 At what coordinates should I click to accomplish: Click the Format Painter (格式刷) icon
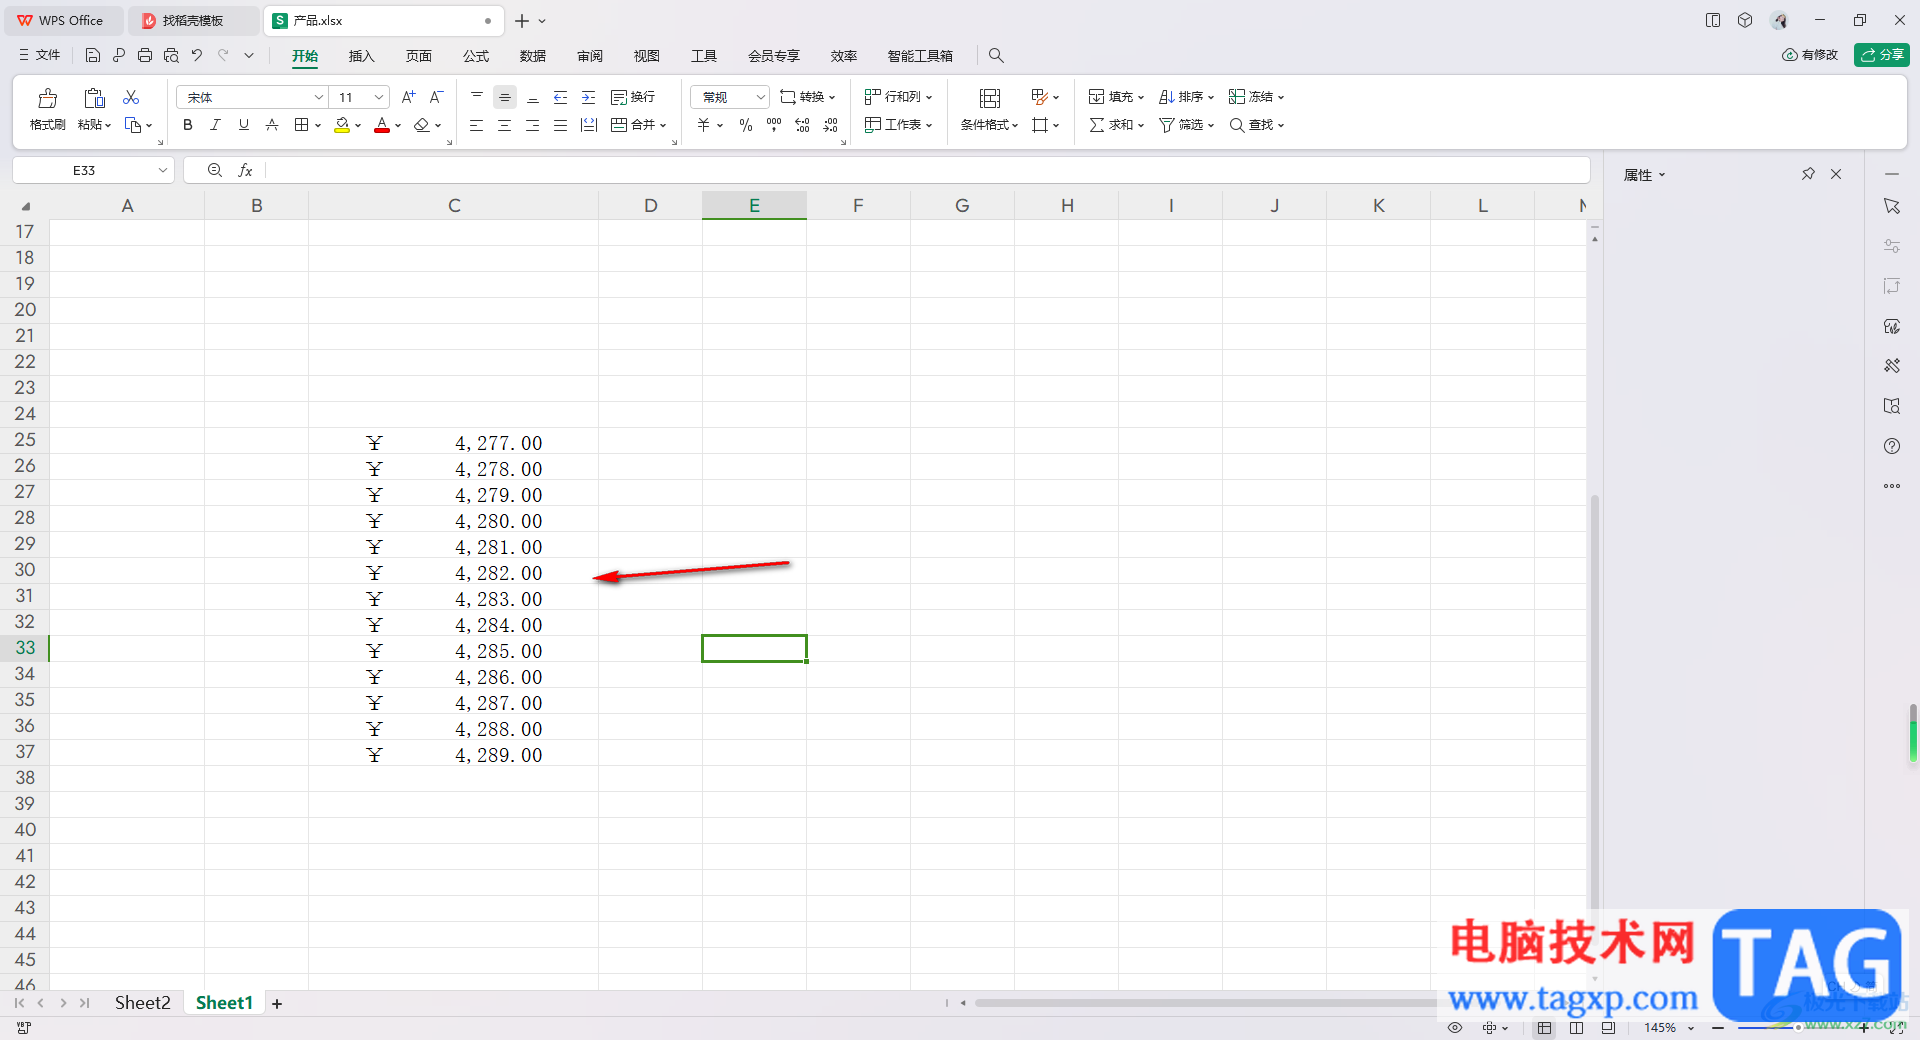coord(47,98)
